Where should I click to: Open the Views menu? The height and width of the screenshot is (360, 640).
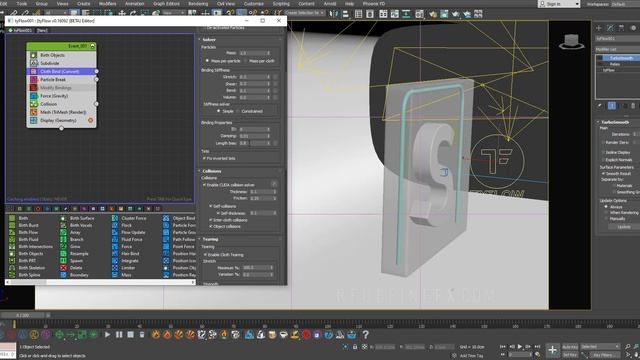pos(62,4)
